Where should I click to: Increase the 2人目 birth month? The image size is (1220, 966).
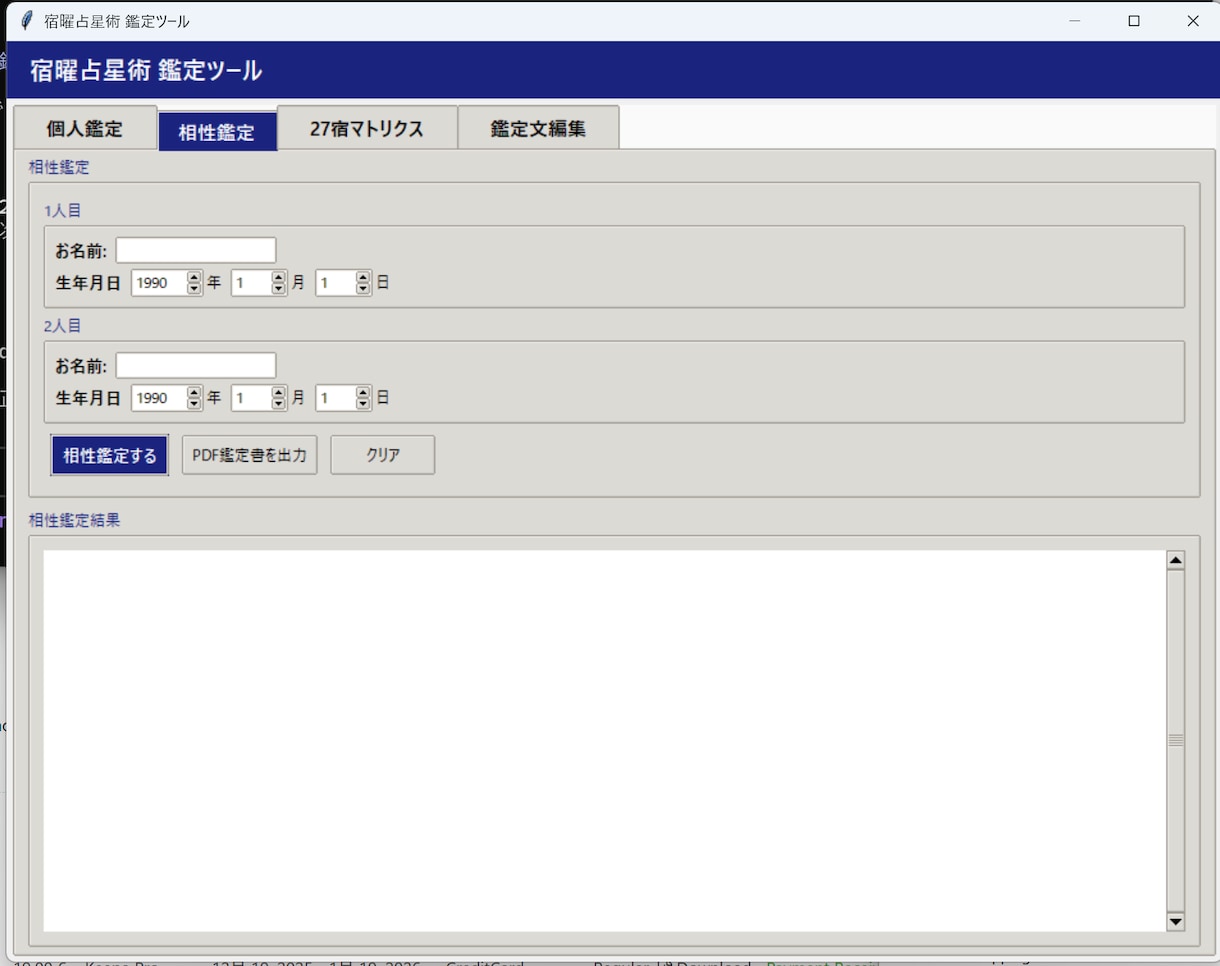(x=278, y=392)
